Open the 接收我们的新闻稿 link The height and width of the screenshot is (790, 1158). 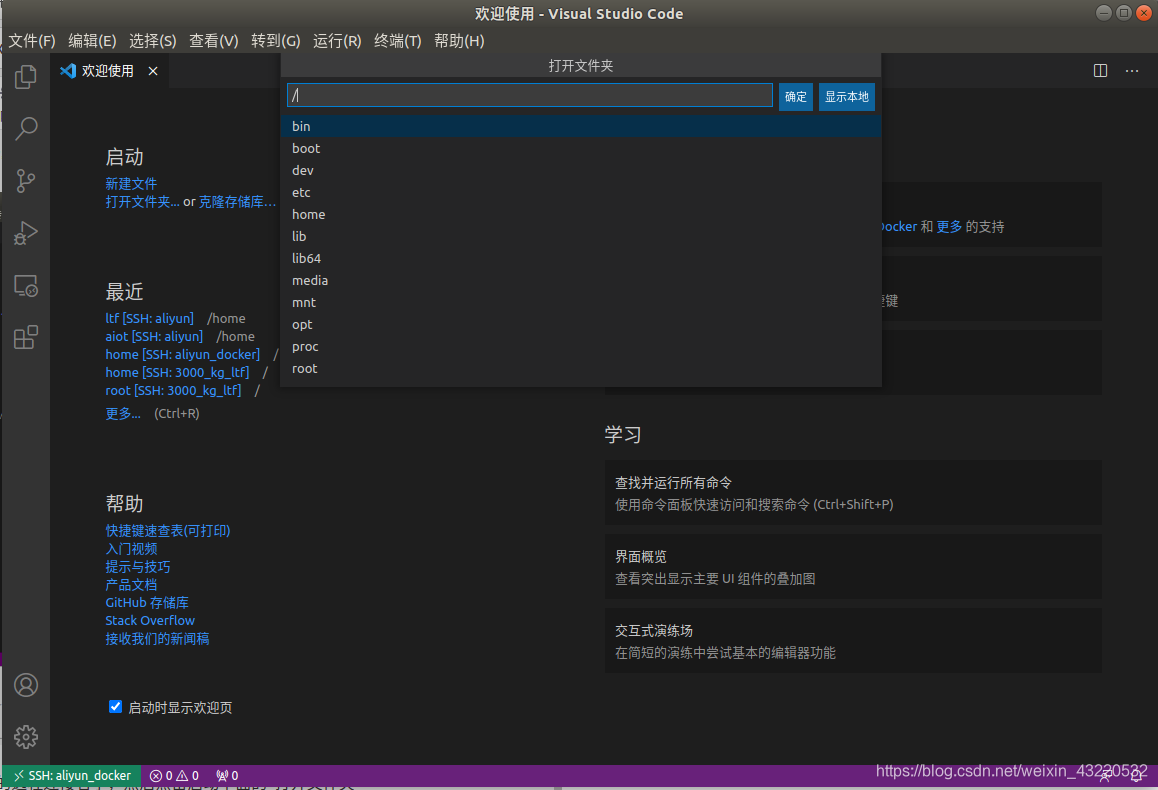coord(157,639)
